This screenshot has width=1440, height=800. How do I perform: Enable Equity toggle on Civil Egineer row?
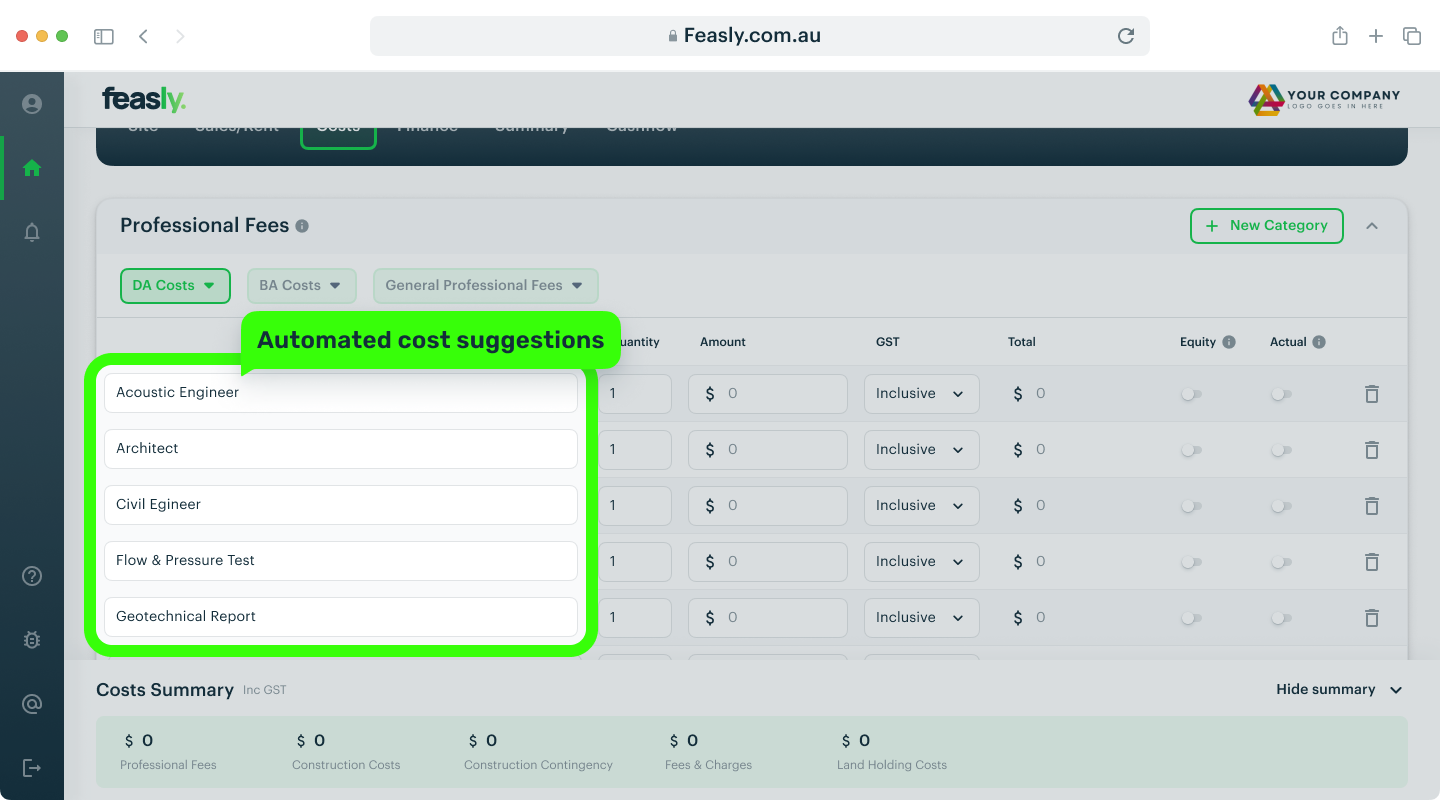1191,506
